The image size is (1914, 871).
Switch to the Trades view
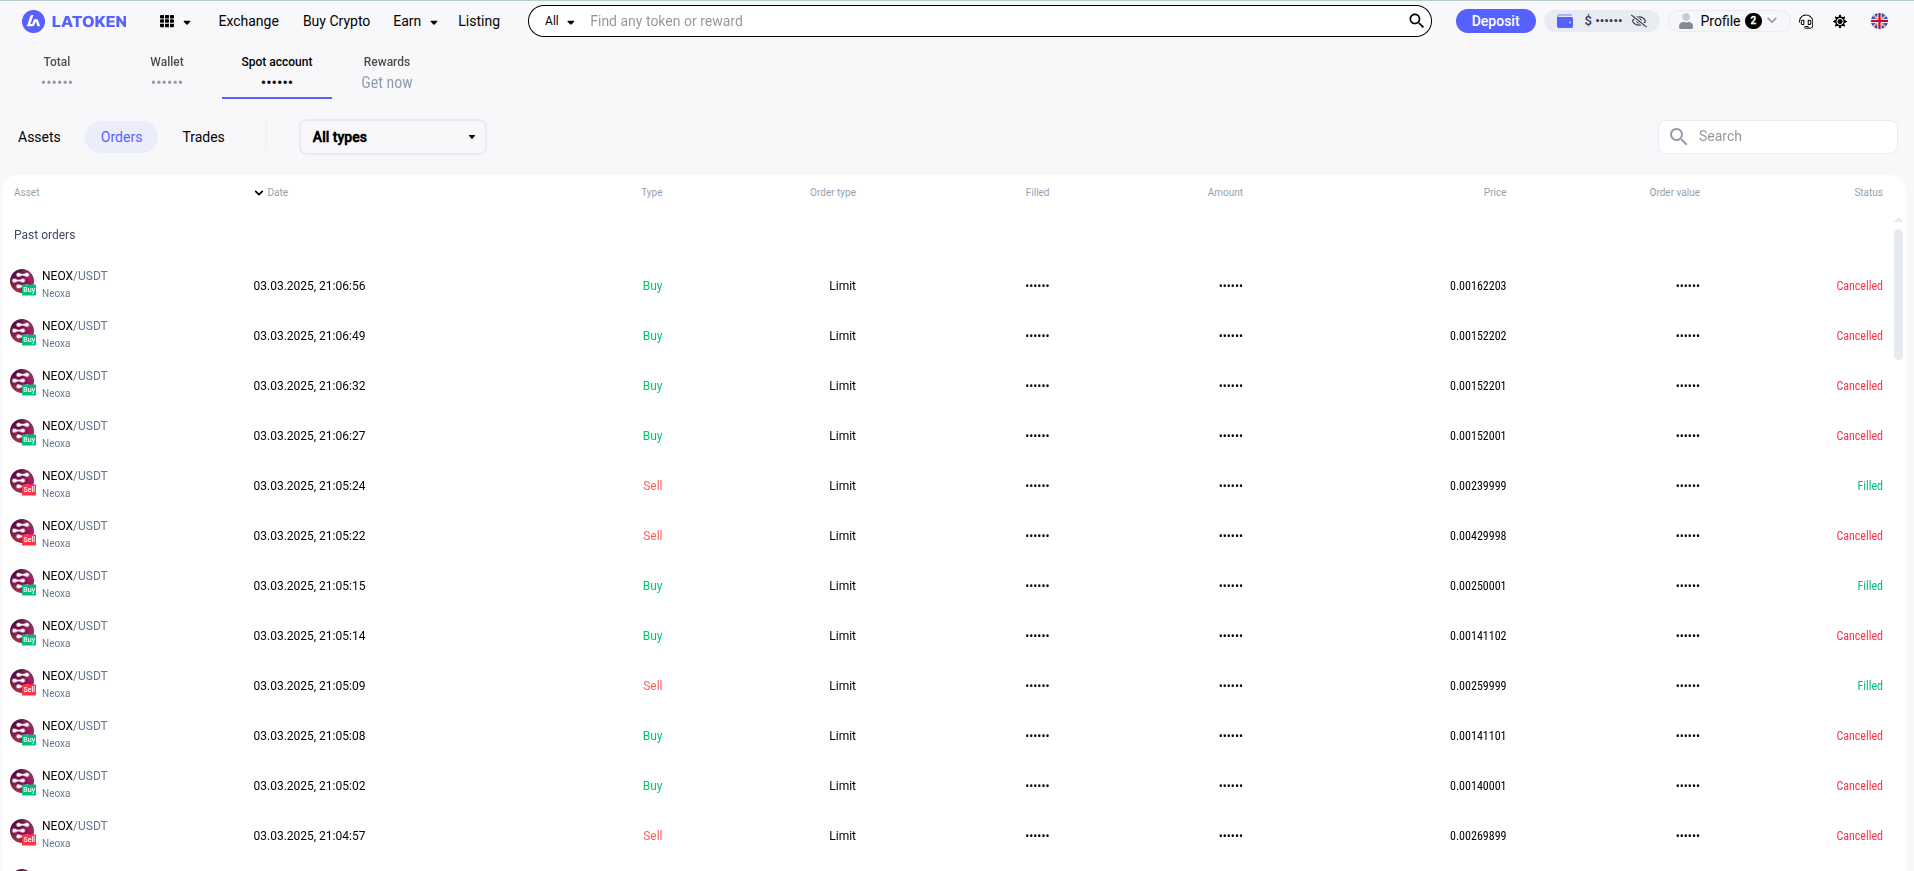pyautogui.click(x=203, y=137)
